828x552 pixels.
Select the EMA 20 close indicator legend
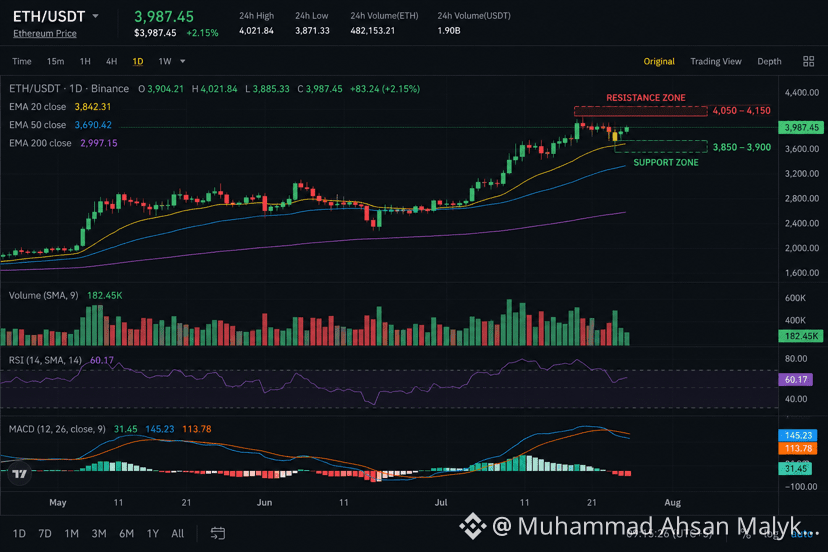click(37, 107)
